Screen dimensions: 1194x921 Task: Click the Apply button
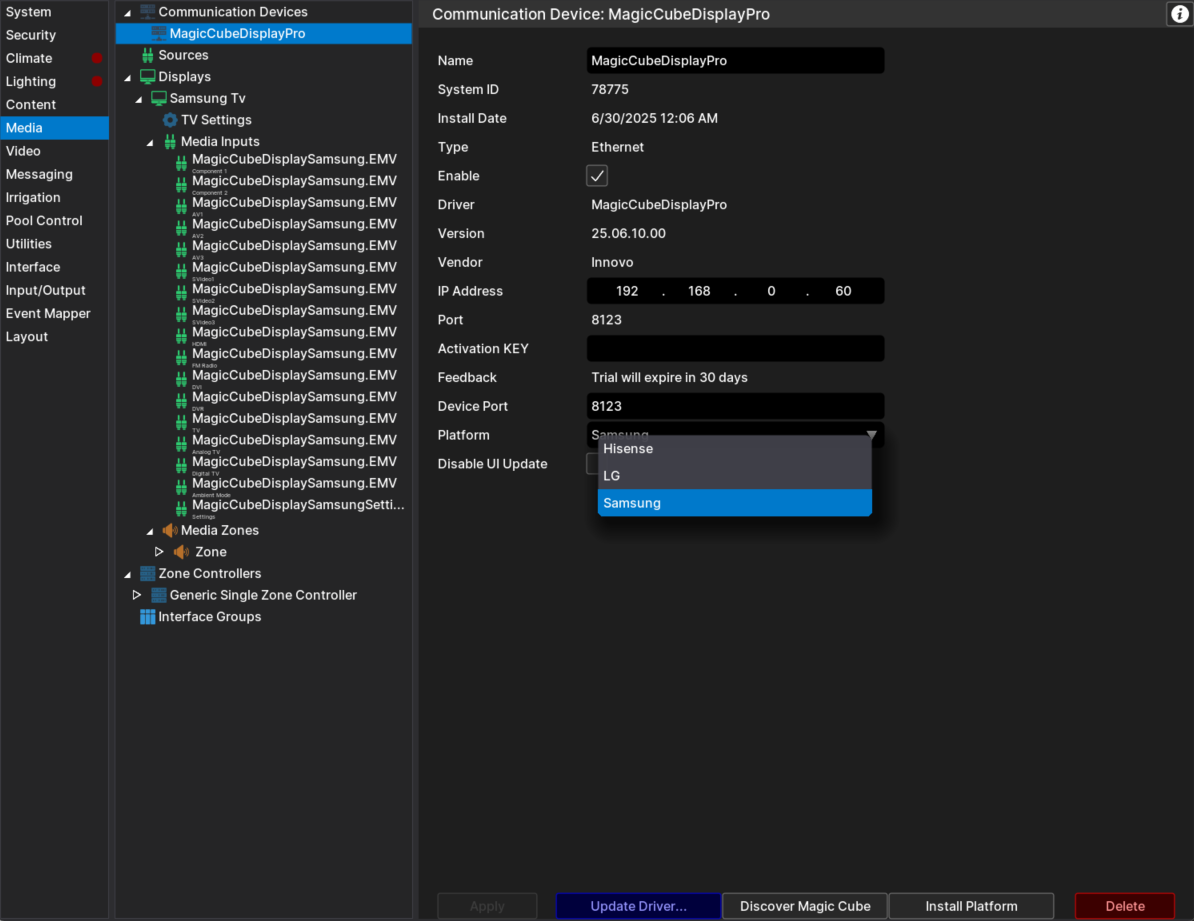487,906
